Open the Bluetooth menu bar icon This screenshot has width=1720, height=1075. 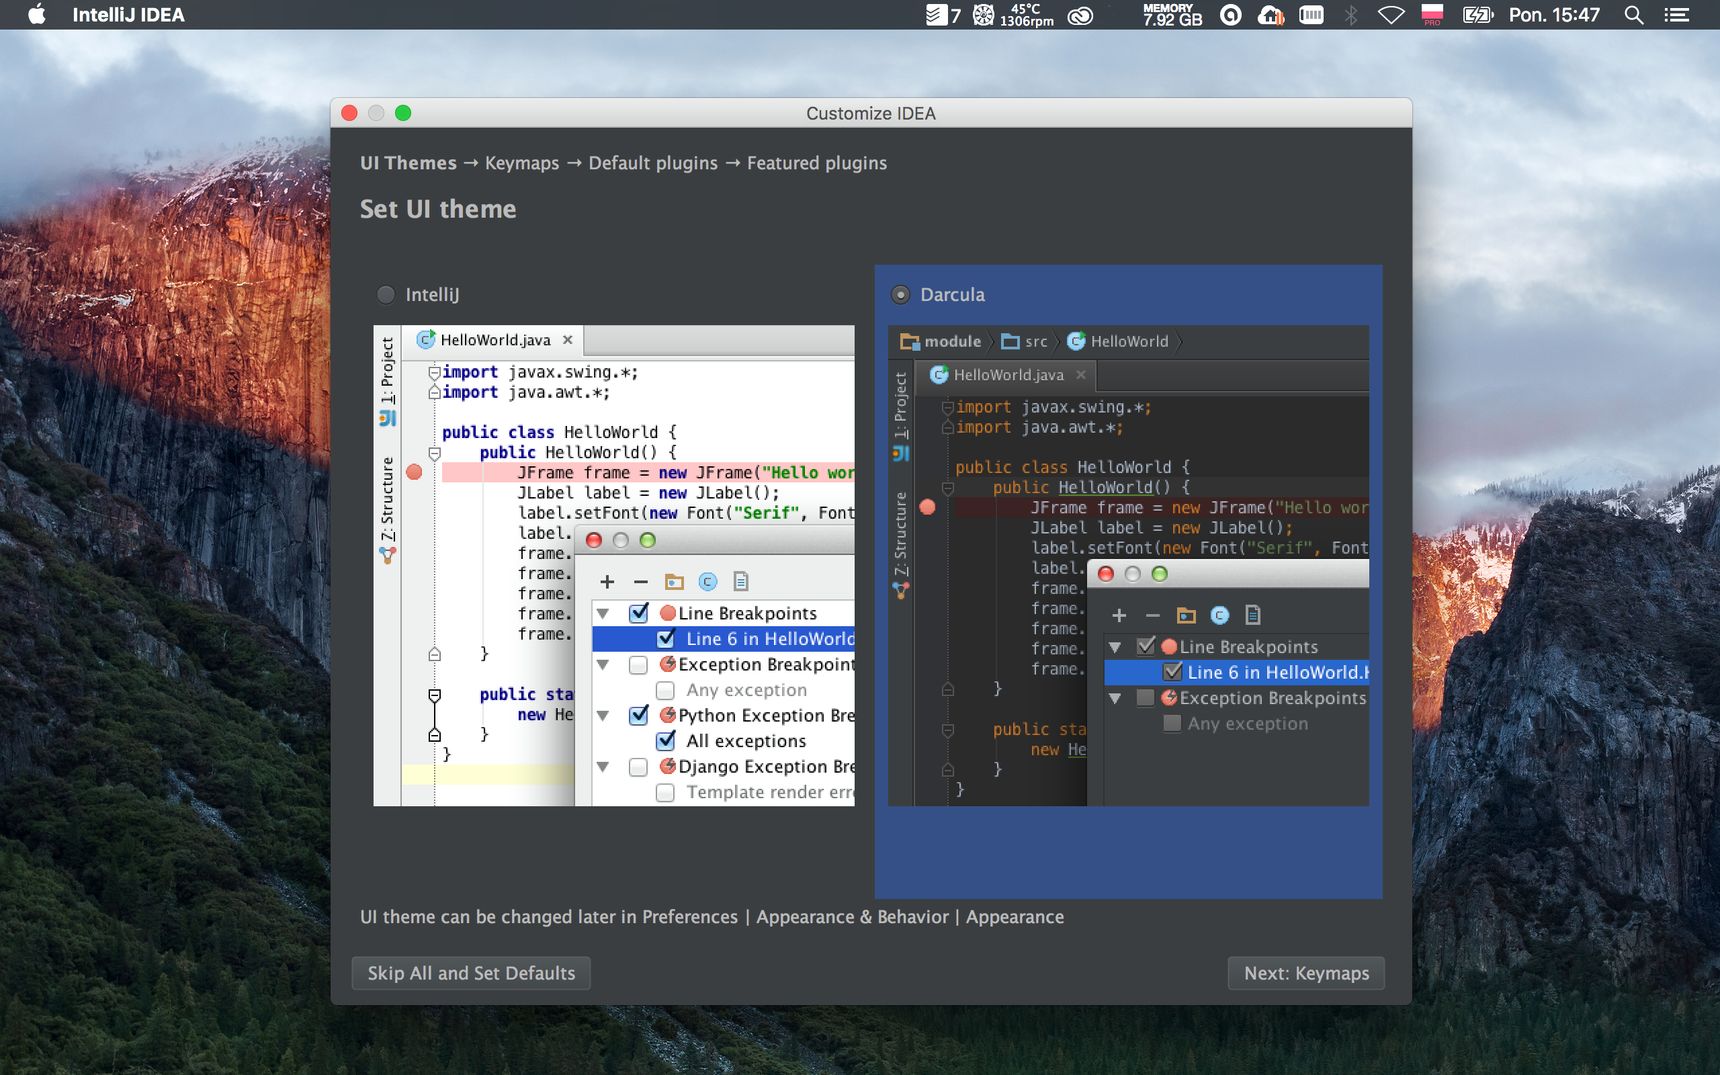click(x=1351, y=15)
